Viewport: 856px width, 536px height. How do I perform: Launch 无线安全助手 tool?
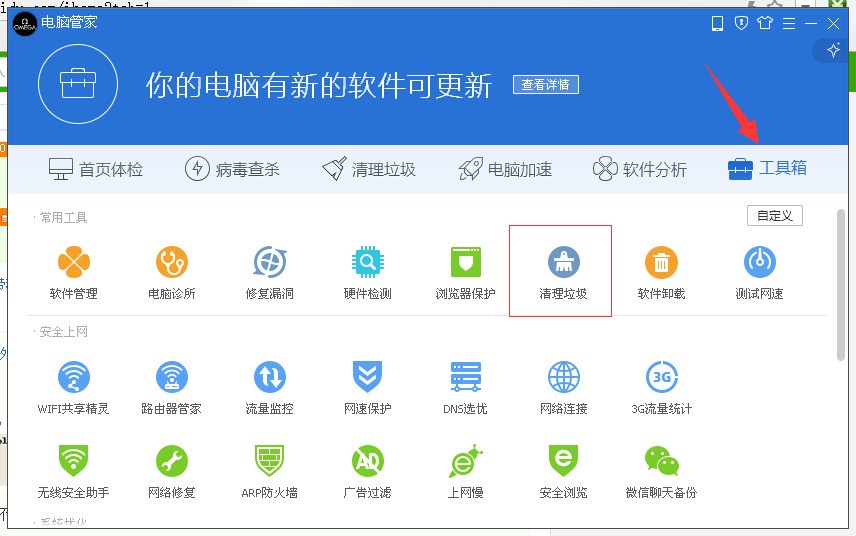click(74, 472)
